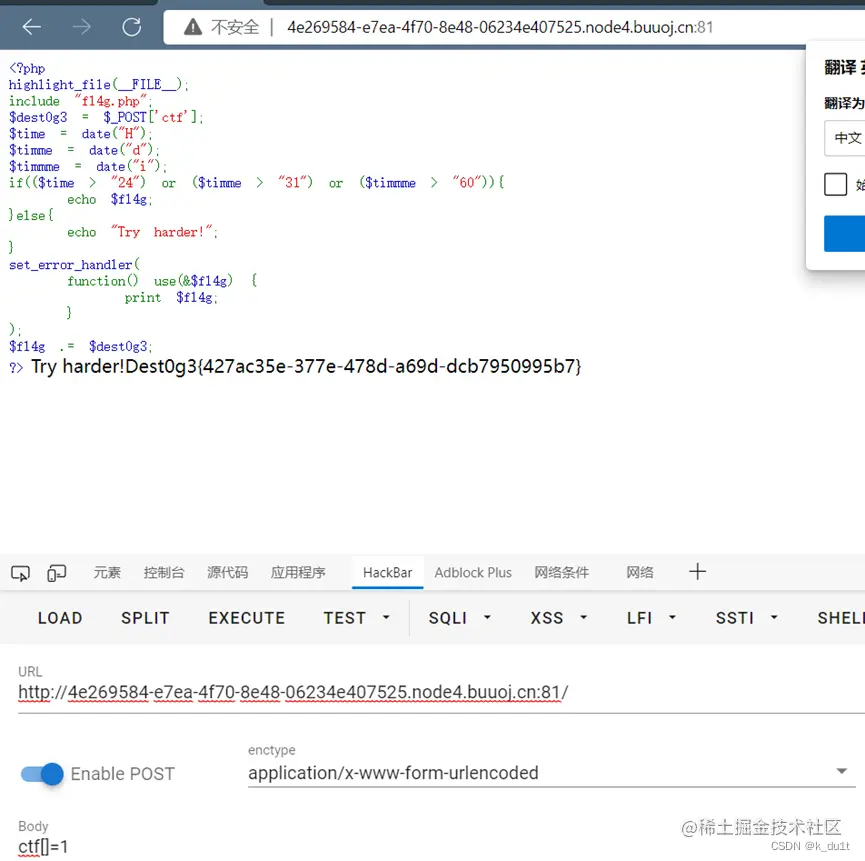
Task: Click the HackBar EXECUTE button
Action: pos(247,618)
